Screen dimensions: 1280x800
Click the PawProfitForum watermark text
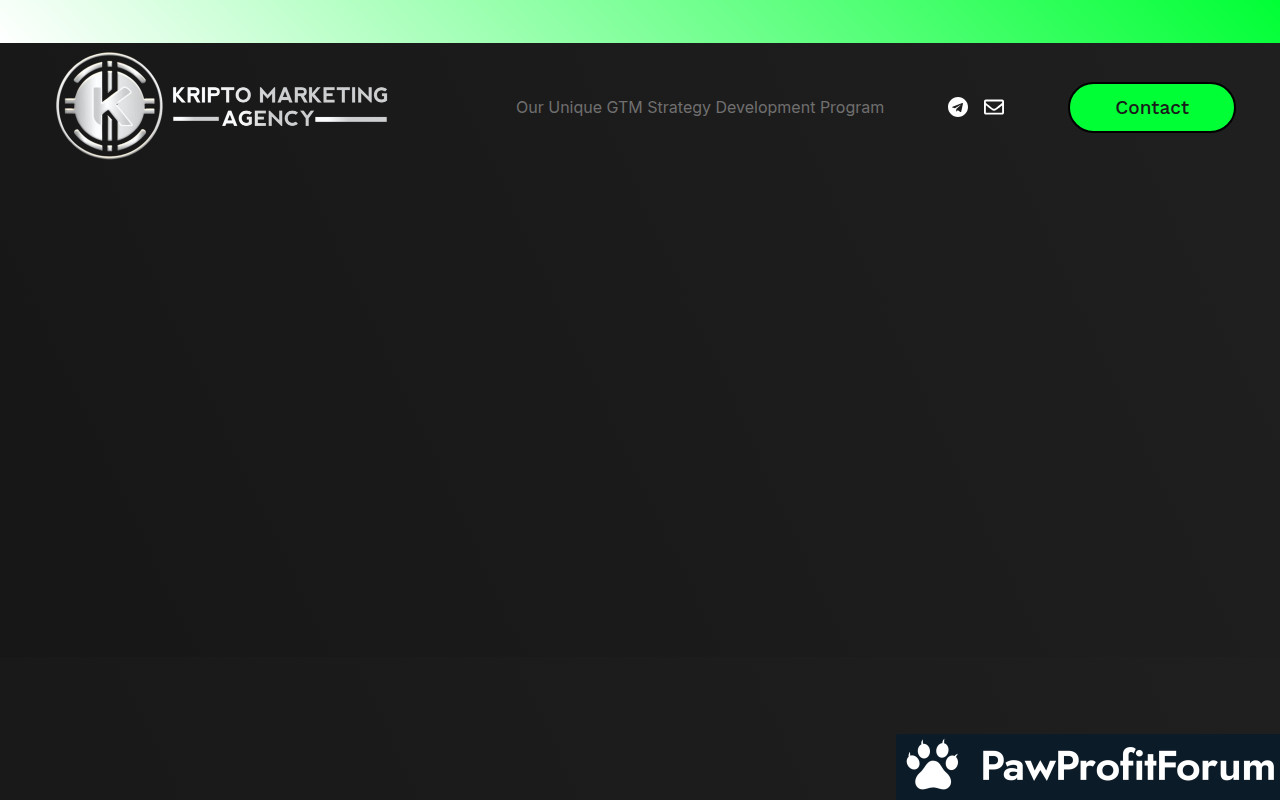[x=1127, y=767]
